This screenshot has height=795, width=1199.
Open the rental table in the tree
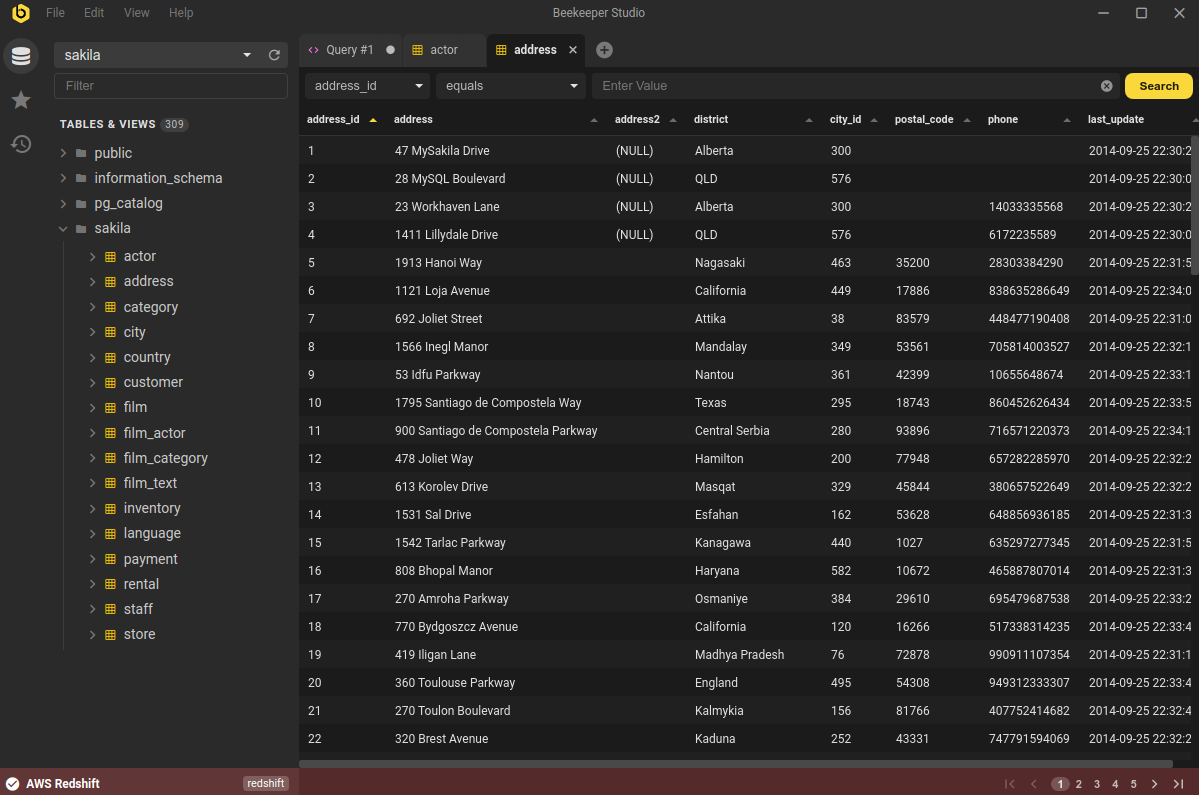141,584
